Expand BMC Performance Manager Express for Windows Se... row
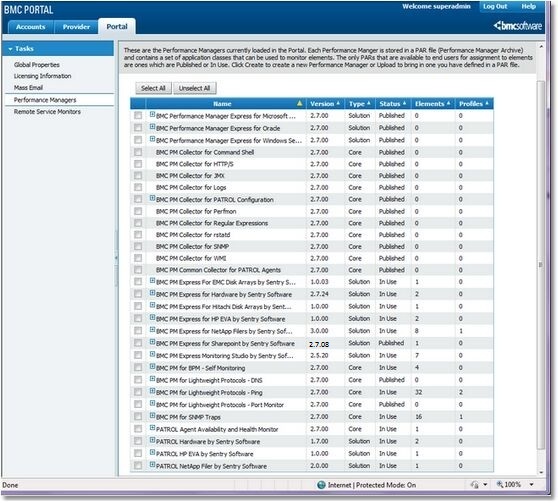 pyautogui.click(x=152, y=139)
